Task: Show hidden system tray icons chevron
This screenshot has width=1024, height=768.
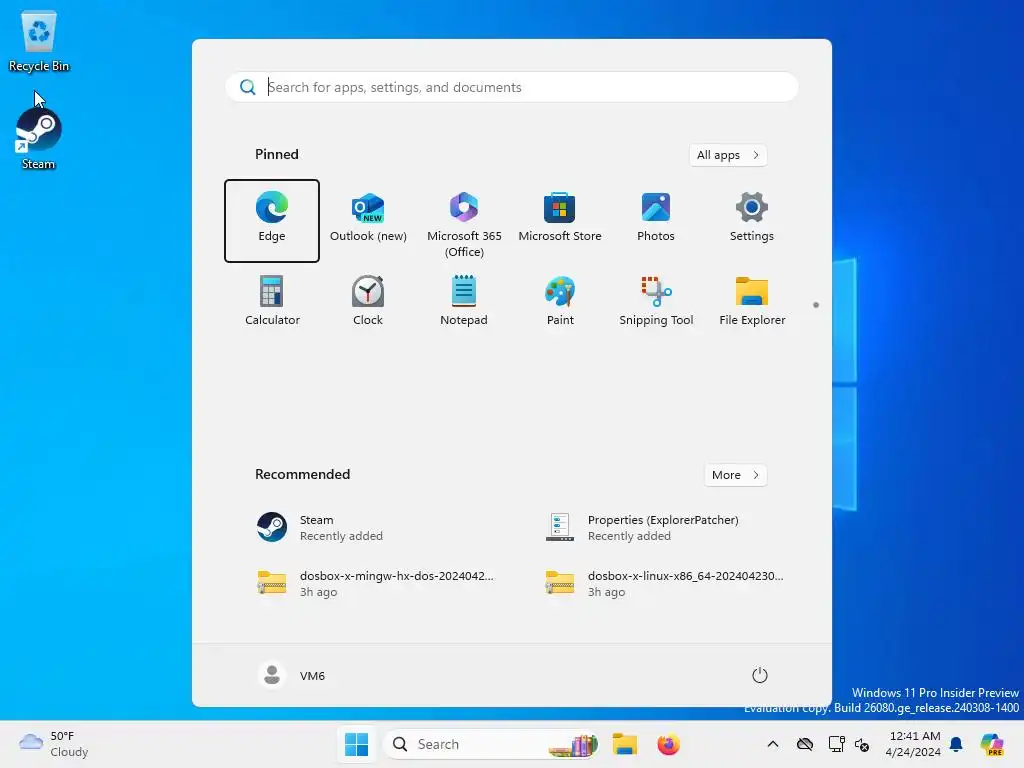Action: point(773,744)
